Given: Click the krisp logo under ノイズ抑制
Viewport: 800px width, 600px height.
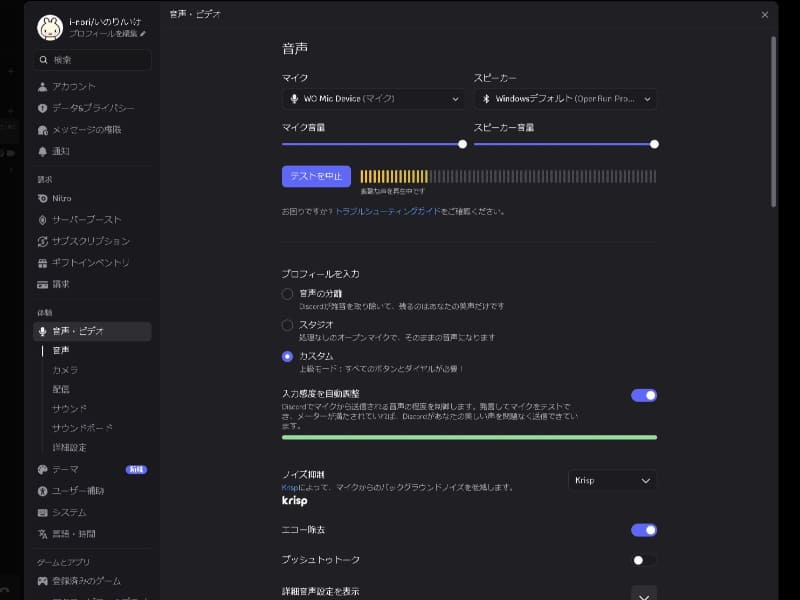Looking at the screenshot, I should (294, 501).
